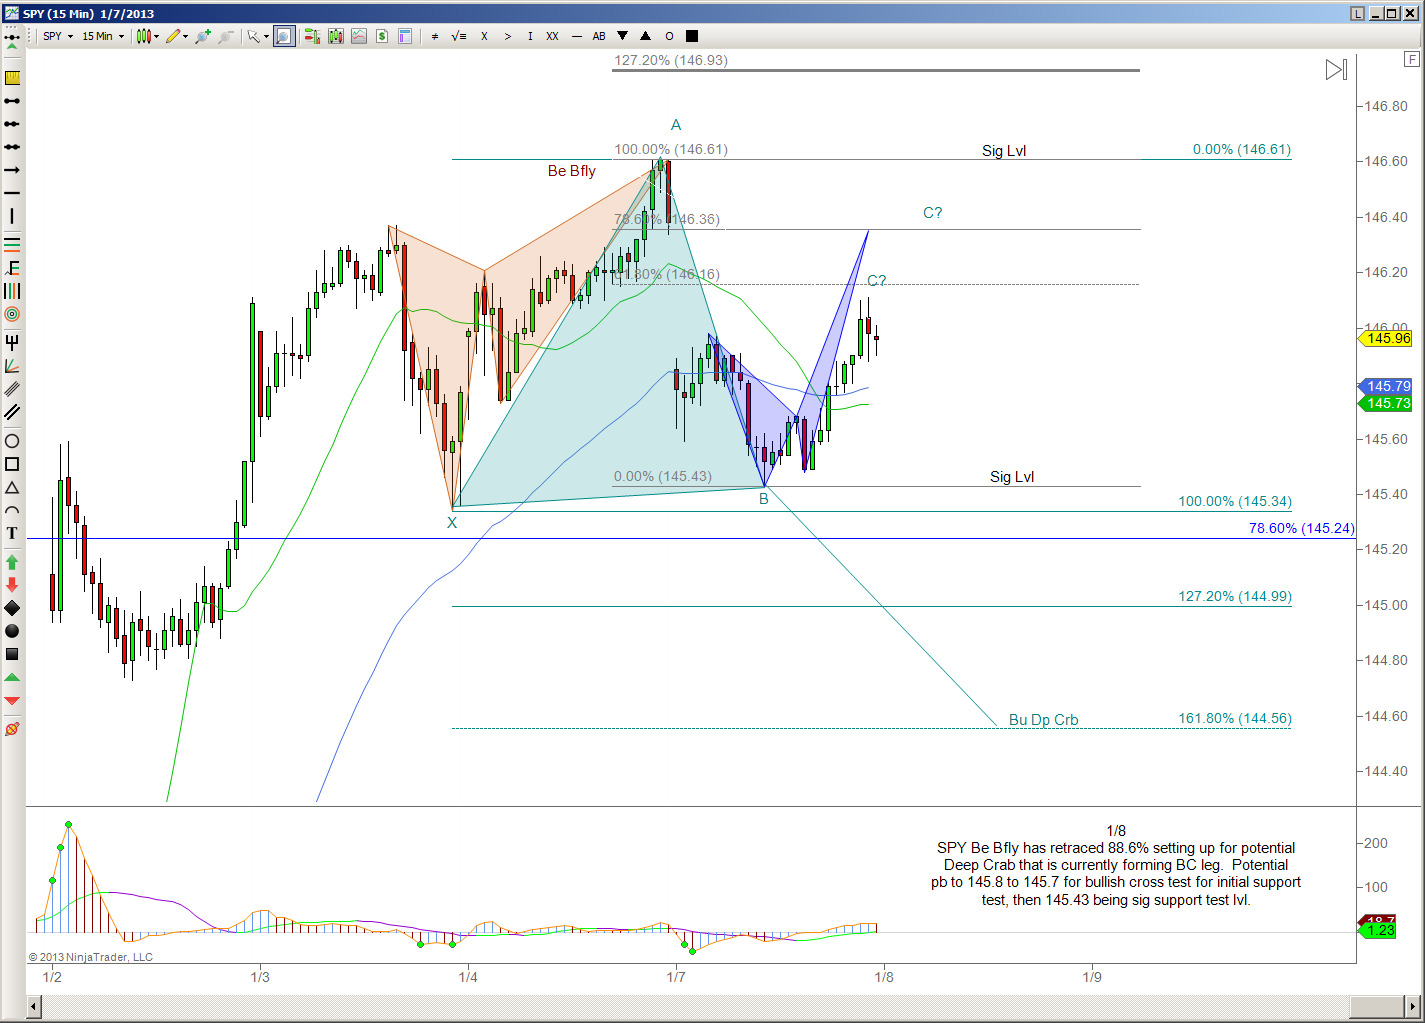Image resolution: width=1425 pixels, height=1023 pixels.
Task: Click the horizontal scrollbar left arrow
Action: pos(34,1006)
